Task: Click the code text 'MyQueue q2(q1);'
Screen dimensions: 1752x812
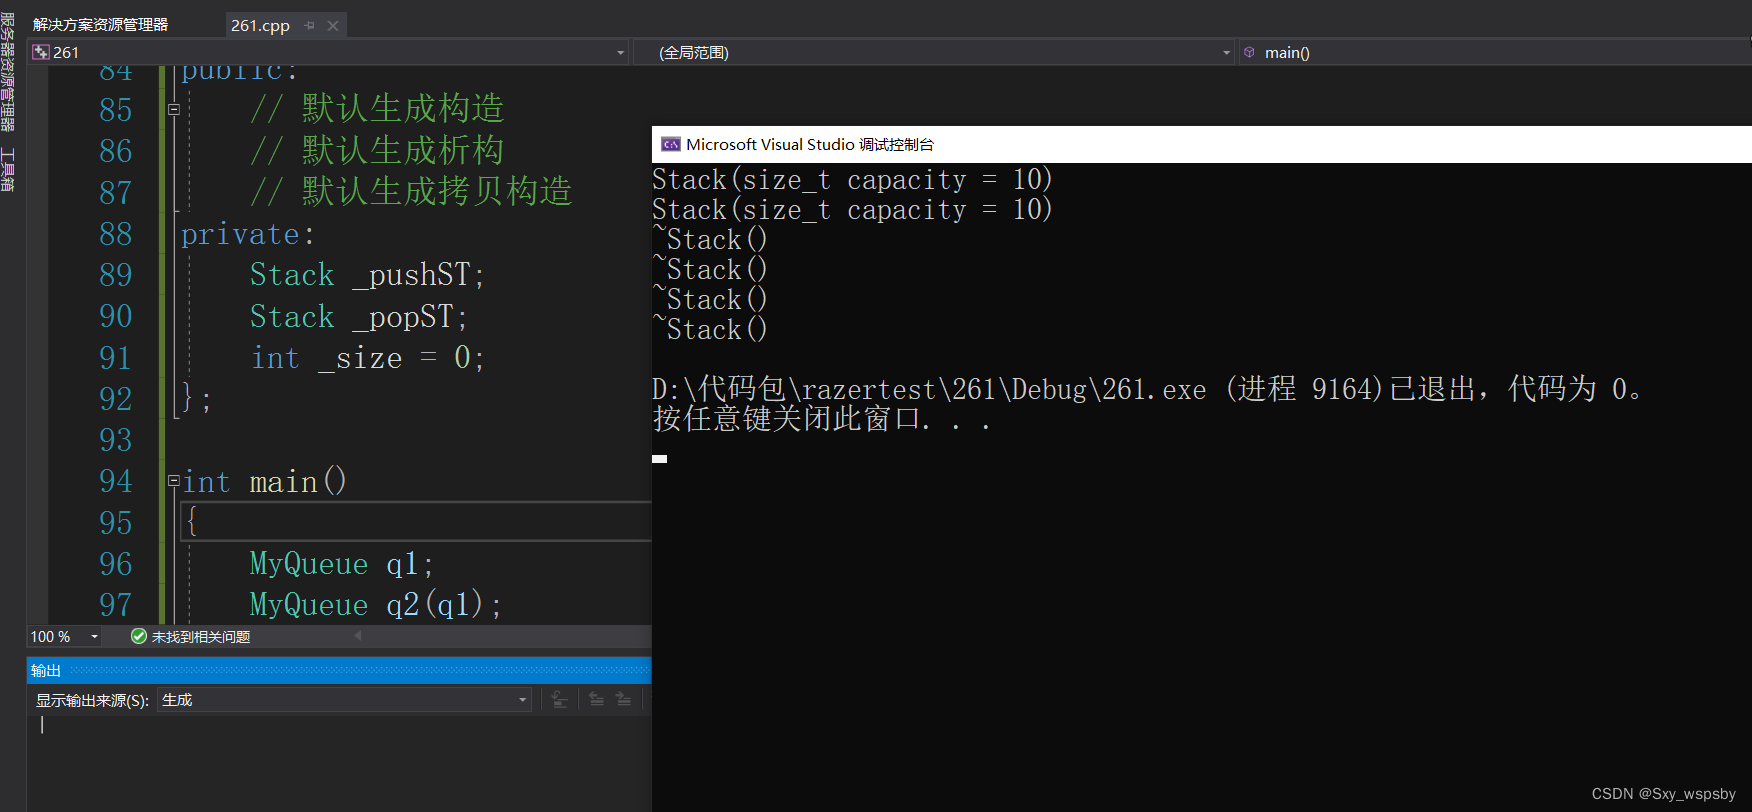Action: point(376,605)
